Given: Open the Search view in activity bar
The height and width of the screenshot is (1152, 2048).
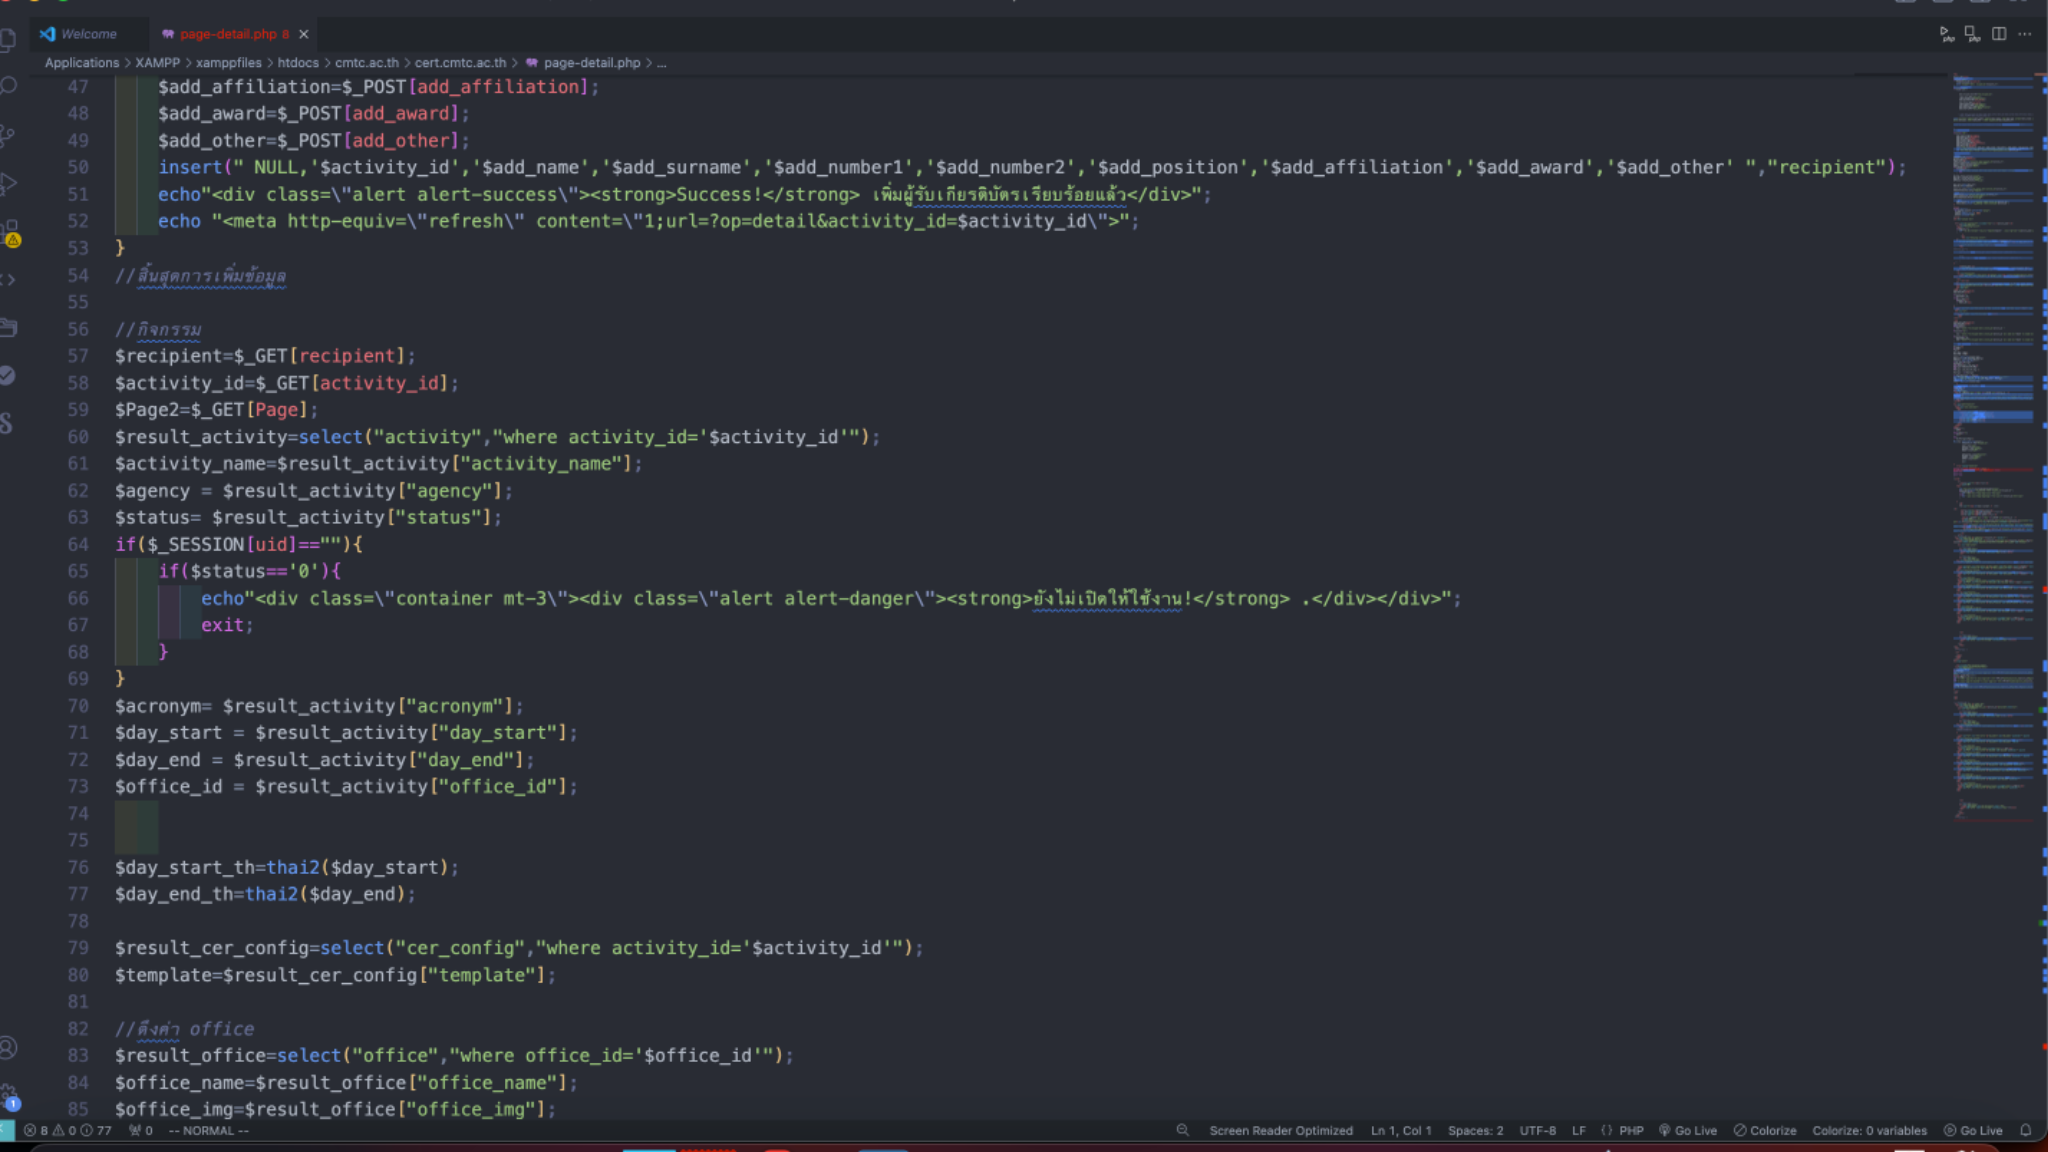Looking at the screenshot, I should 8,86.
